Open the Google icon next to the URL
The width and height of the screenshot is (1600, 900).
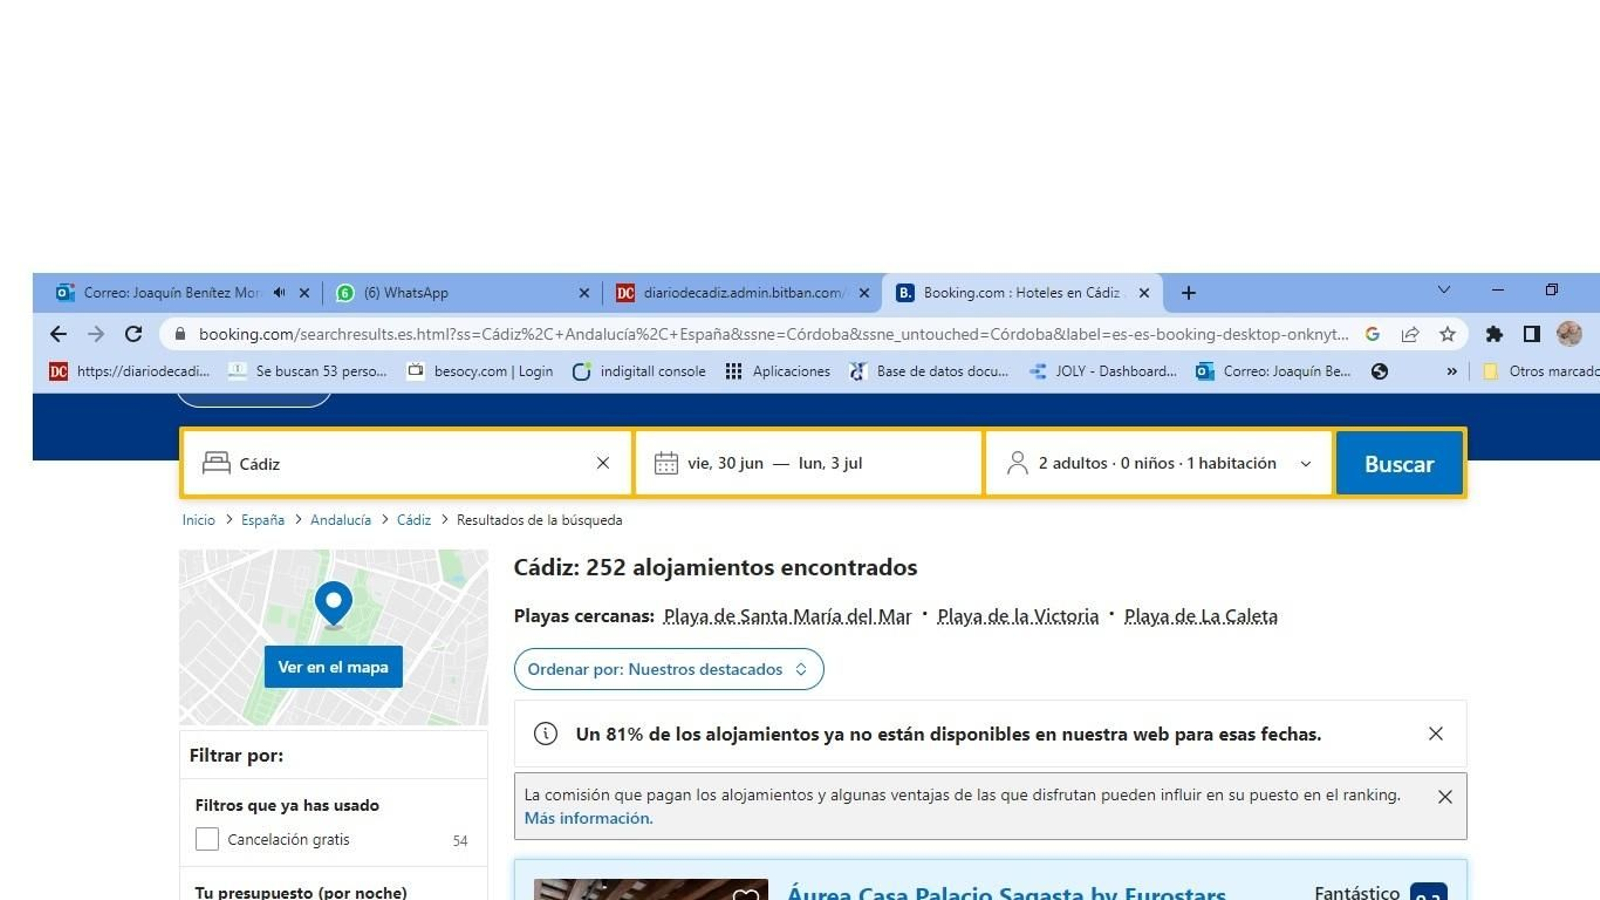[1373, 334]
